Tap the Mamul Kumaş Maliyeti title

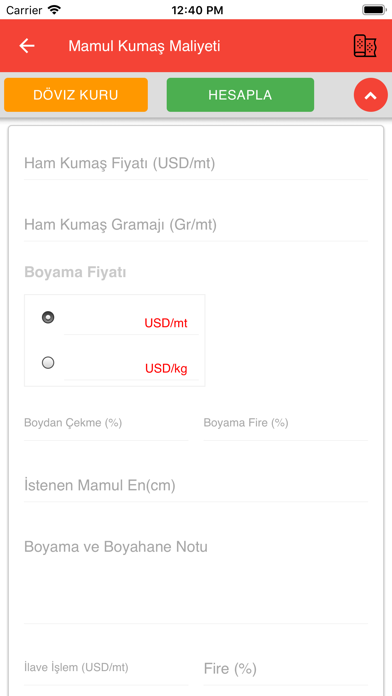tap(144, 46)
